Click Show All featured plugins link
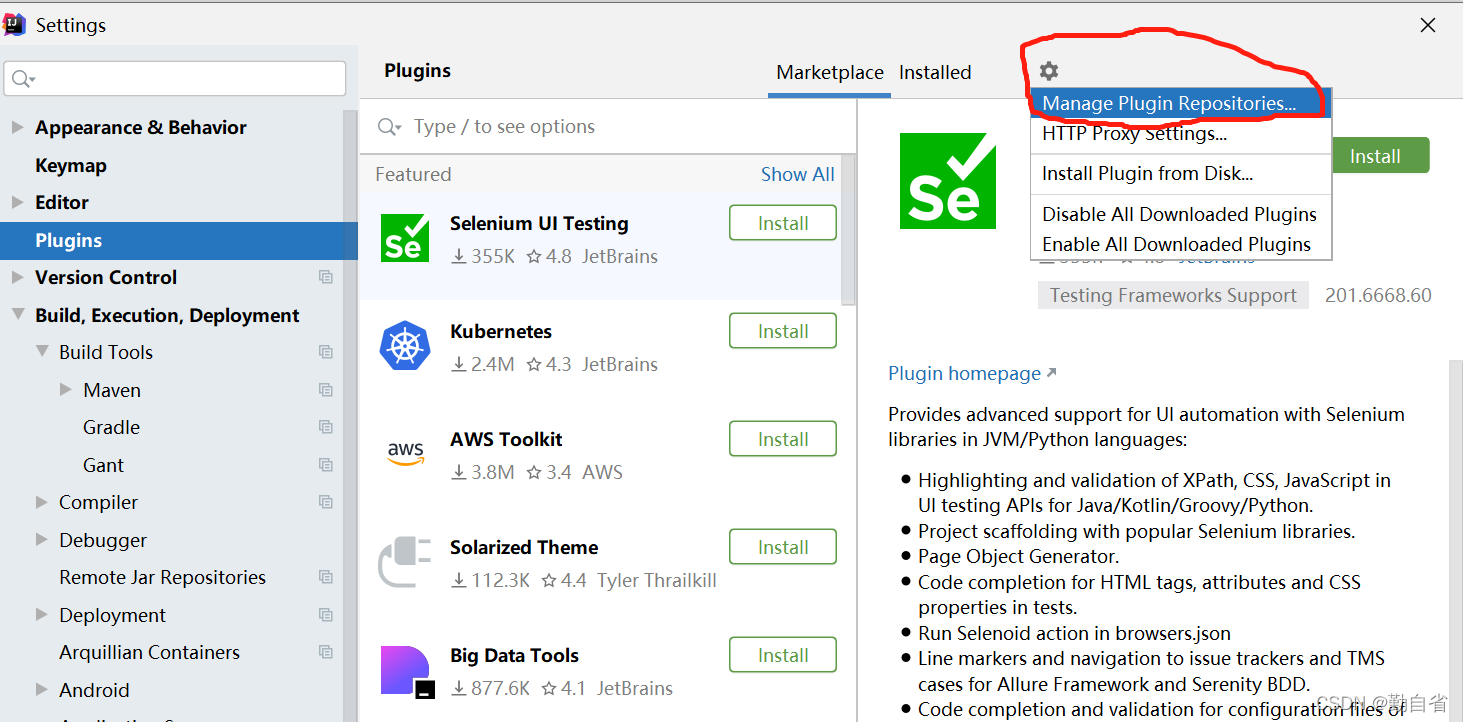 pos(797,174)
